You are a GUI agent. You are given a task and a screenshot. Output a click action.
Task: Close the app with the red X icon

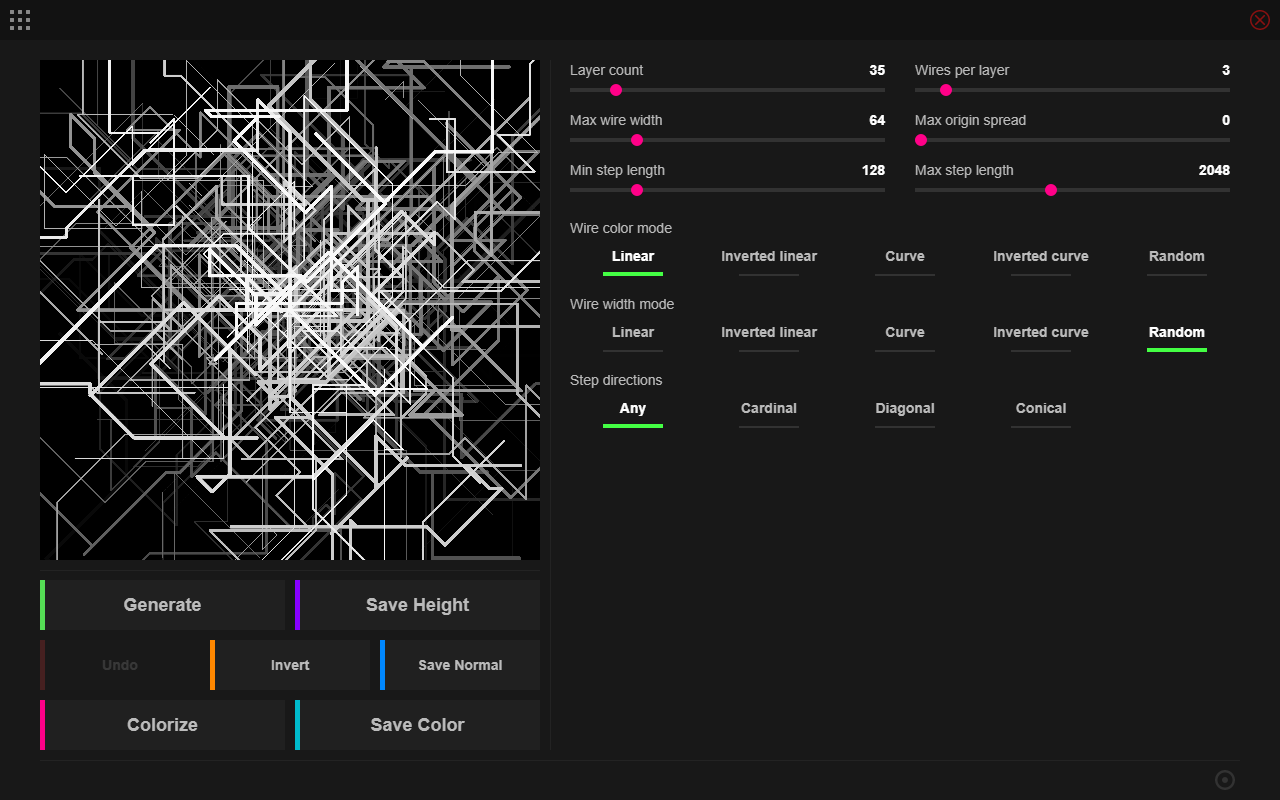[1260, 20]
